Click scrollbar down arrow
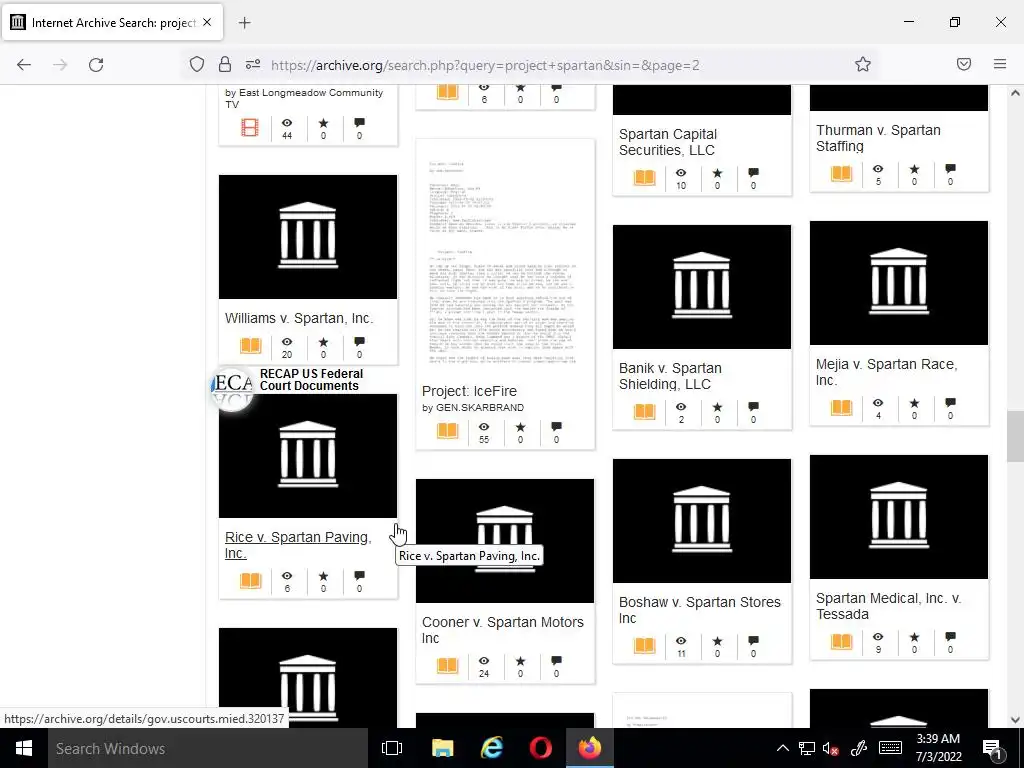The width and height of the screenshot is (1024, 768). (1015, 720)
